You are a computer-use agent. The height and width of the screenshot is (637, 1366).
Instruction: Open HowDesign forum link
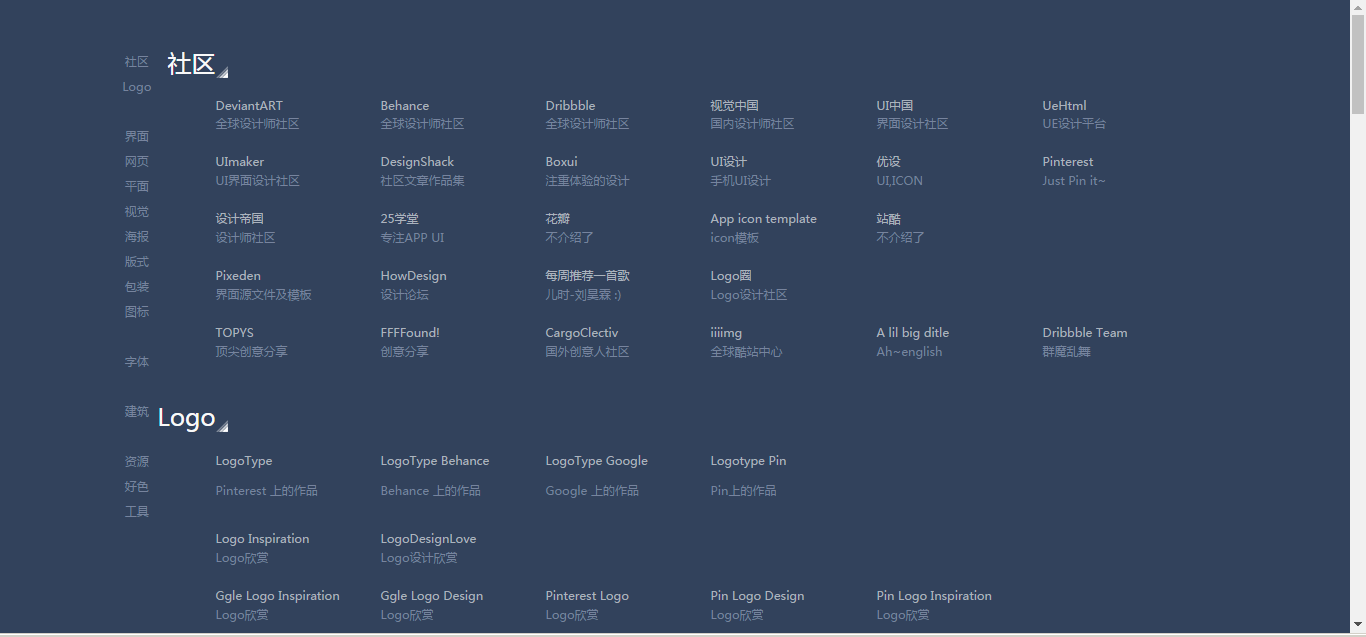click(x=413, y=276)
